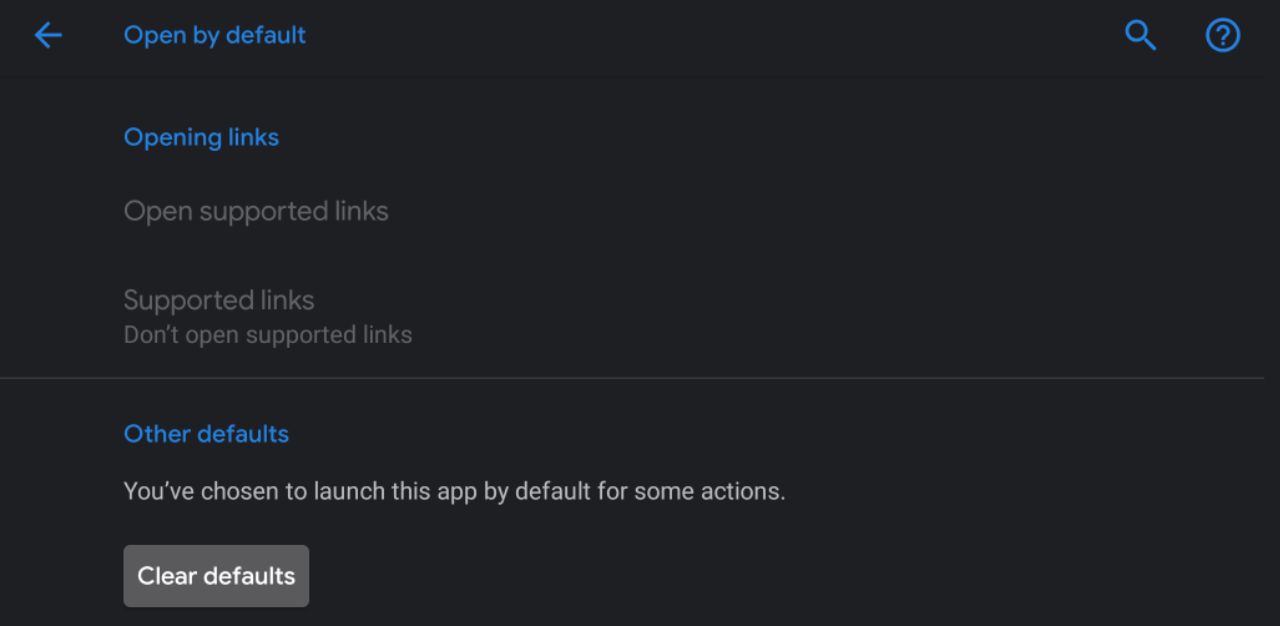Screen dimensions: 1280x626
Task: Open the Supported links setting
Action: click(219, 300)
